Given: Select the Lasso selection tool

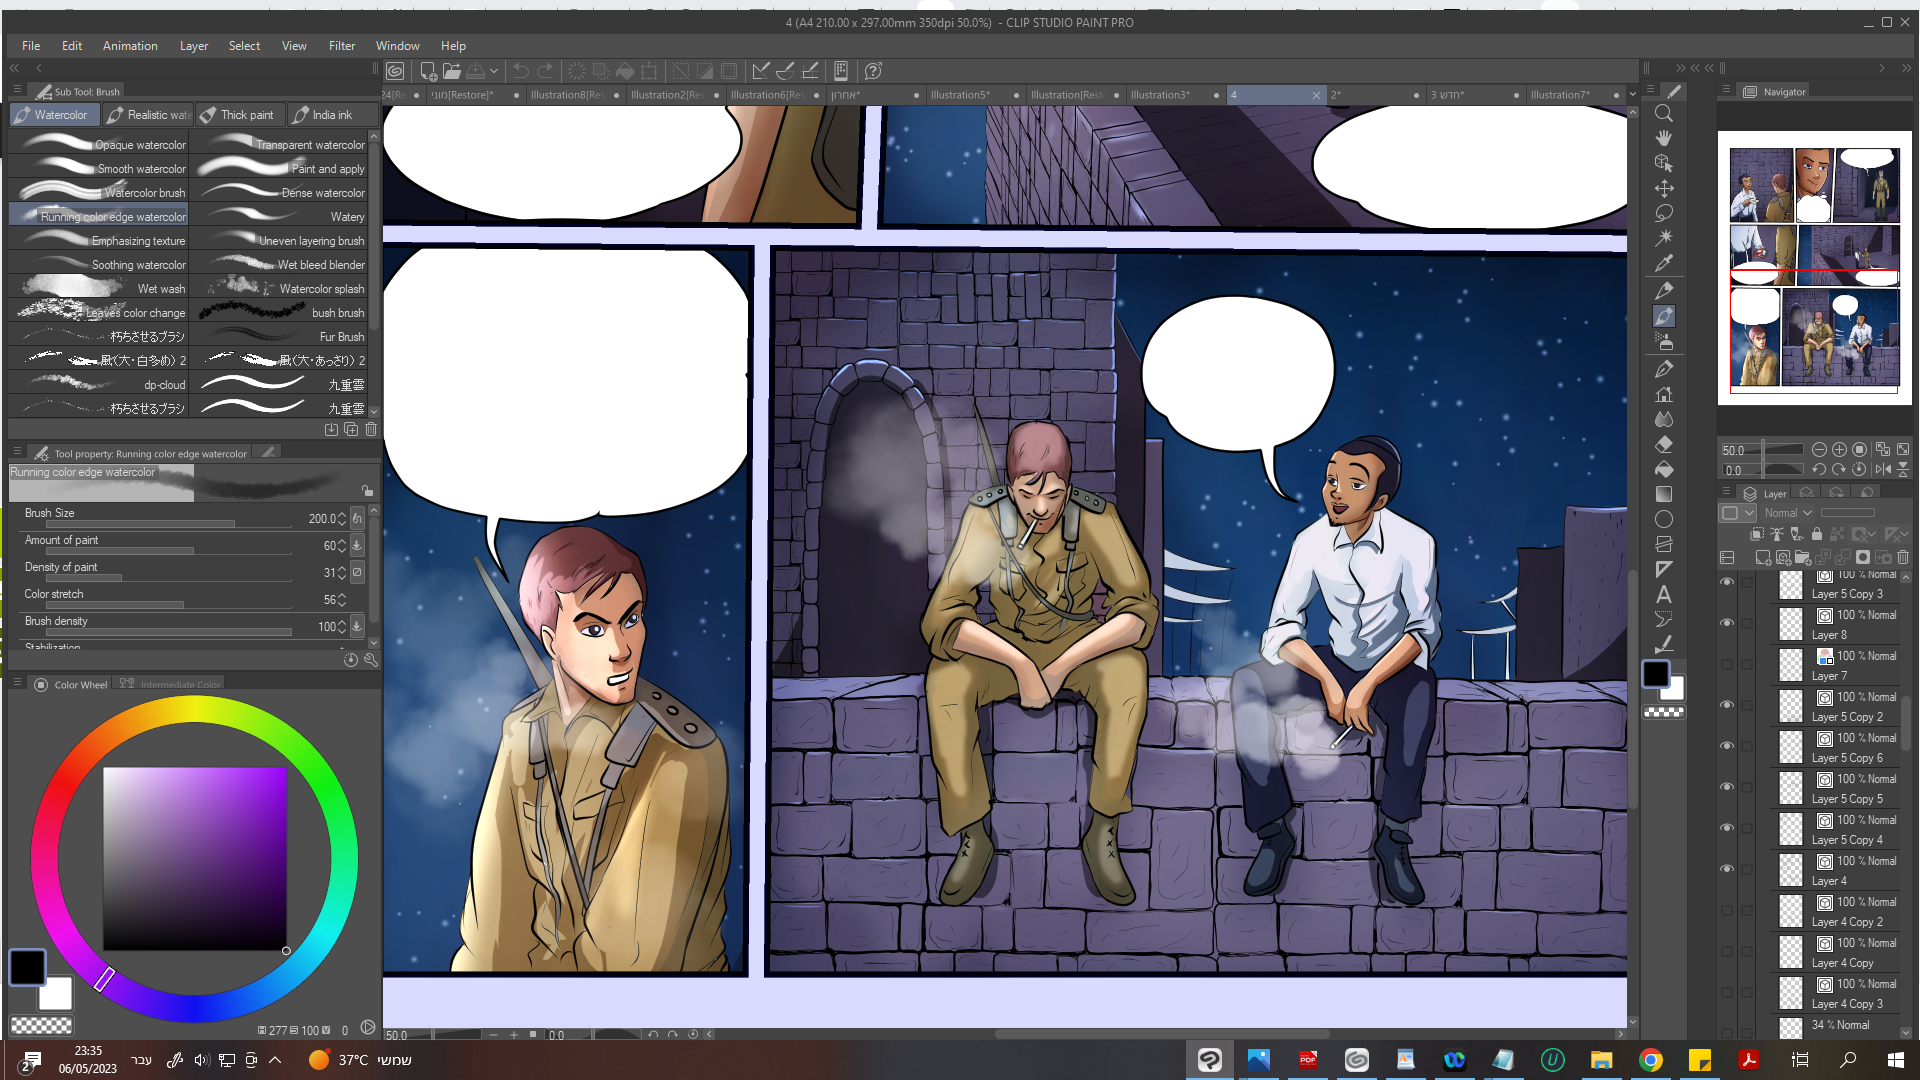Looking at the screenshot, I should [1664, 213].
